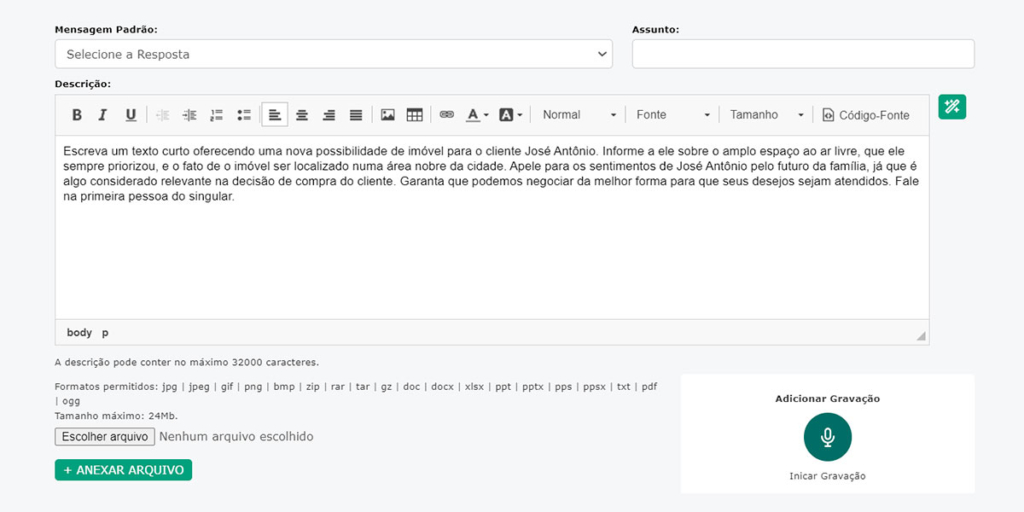
Task: Toggle italic formatting in editor toolbar
Action: 103,115
